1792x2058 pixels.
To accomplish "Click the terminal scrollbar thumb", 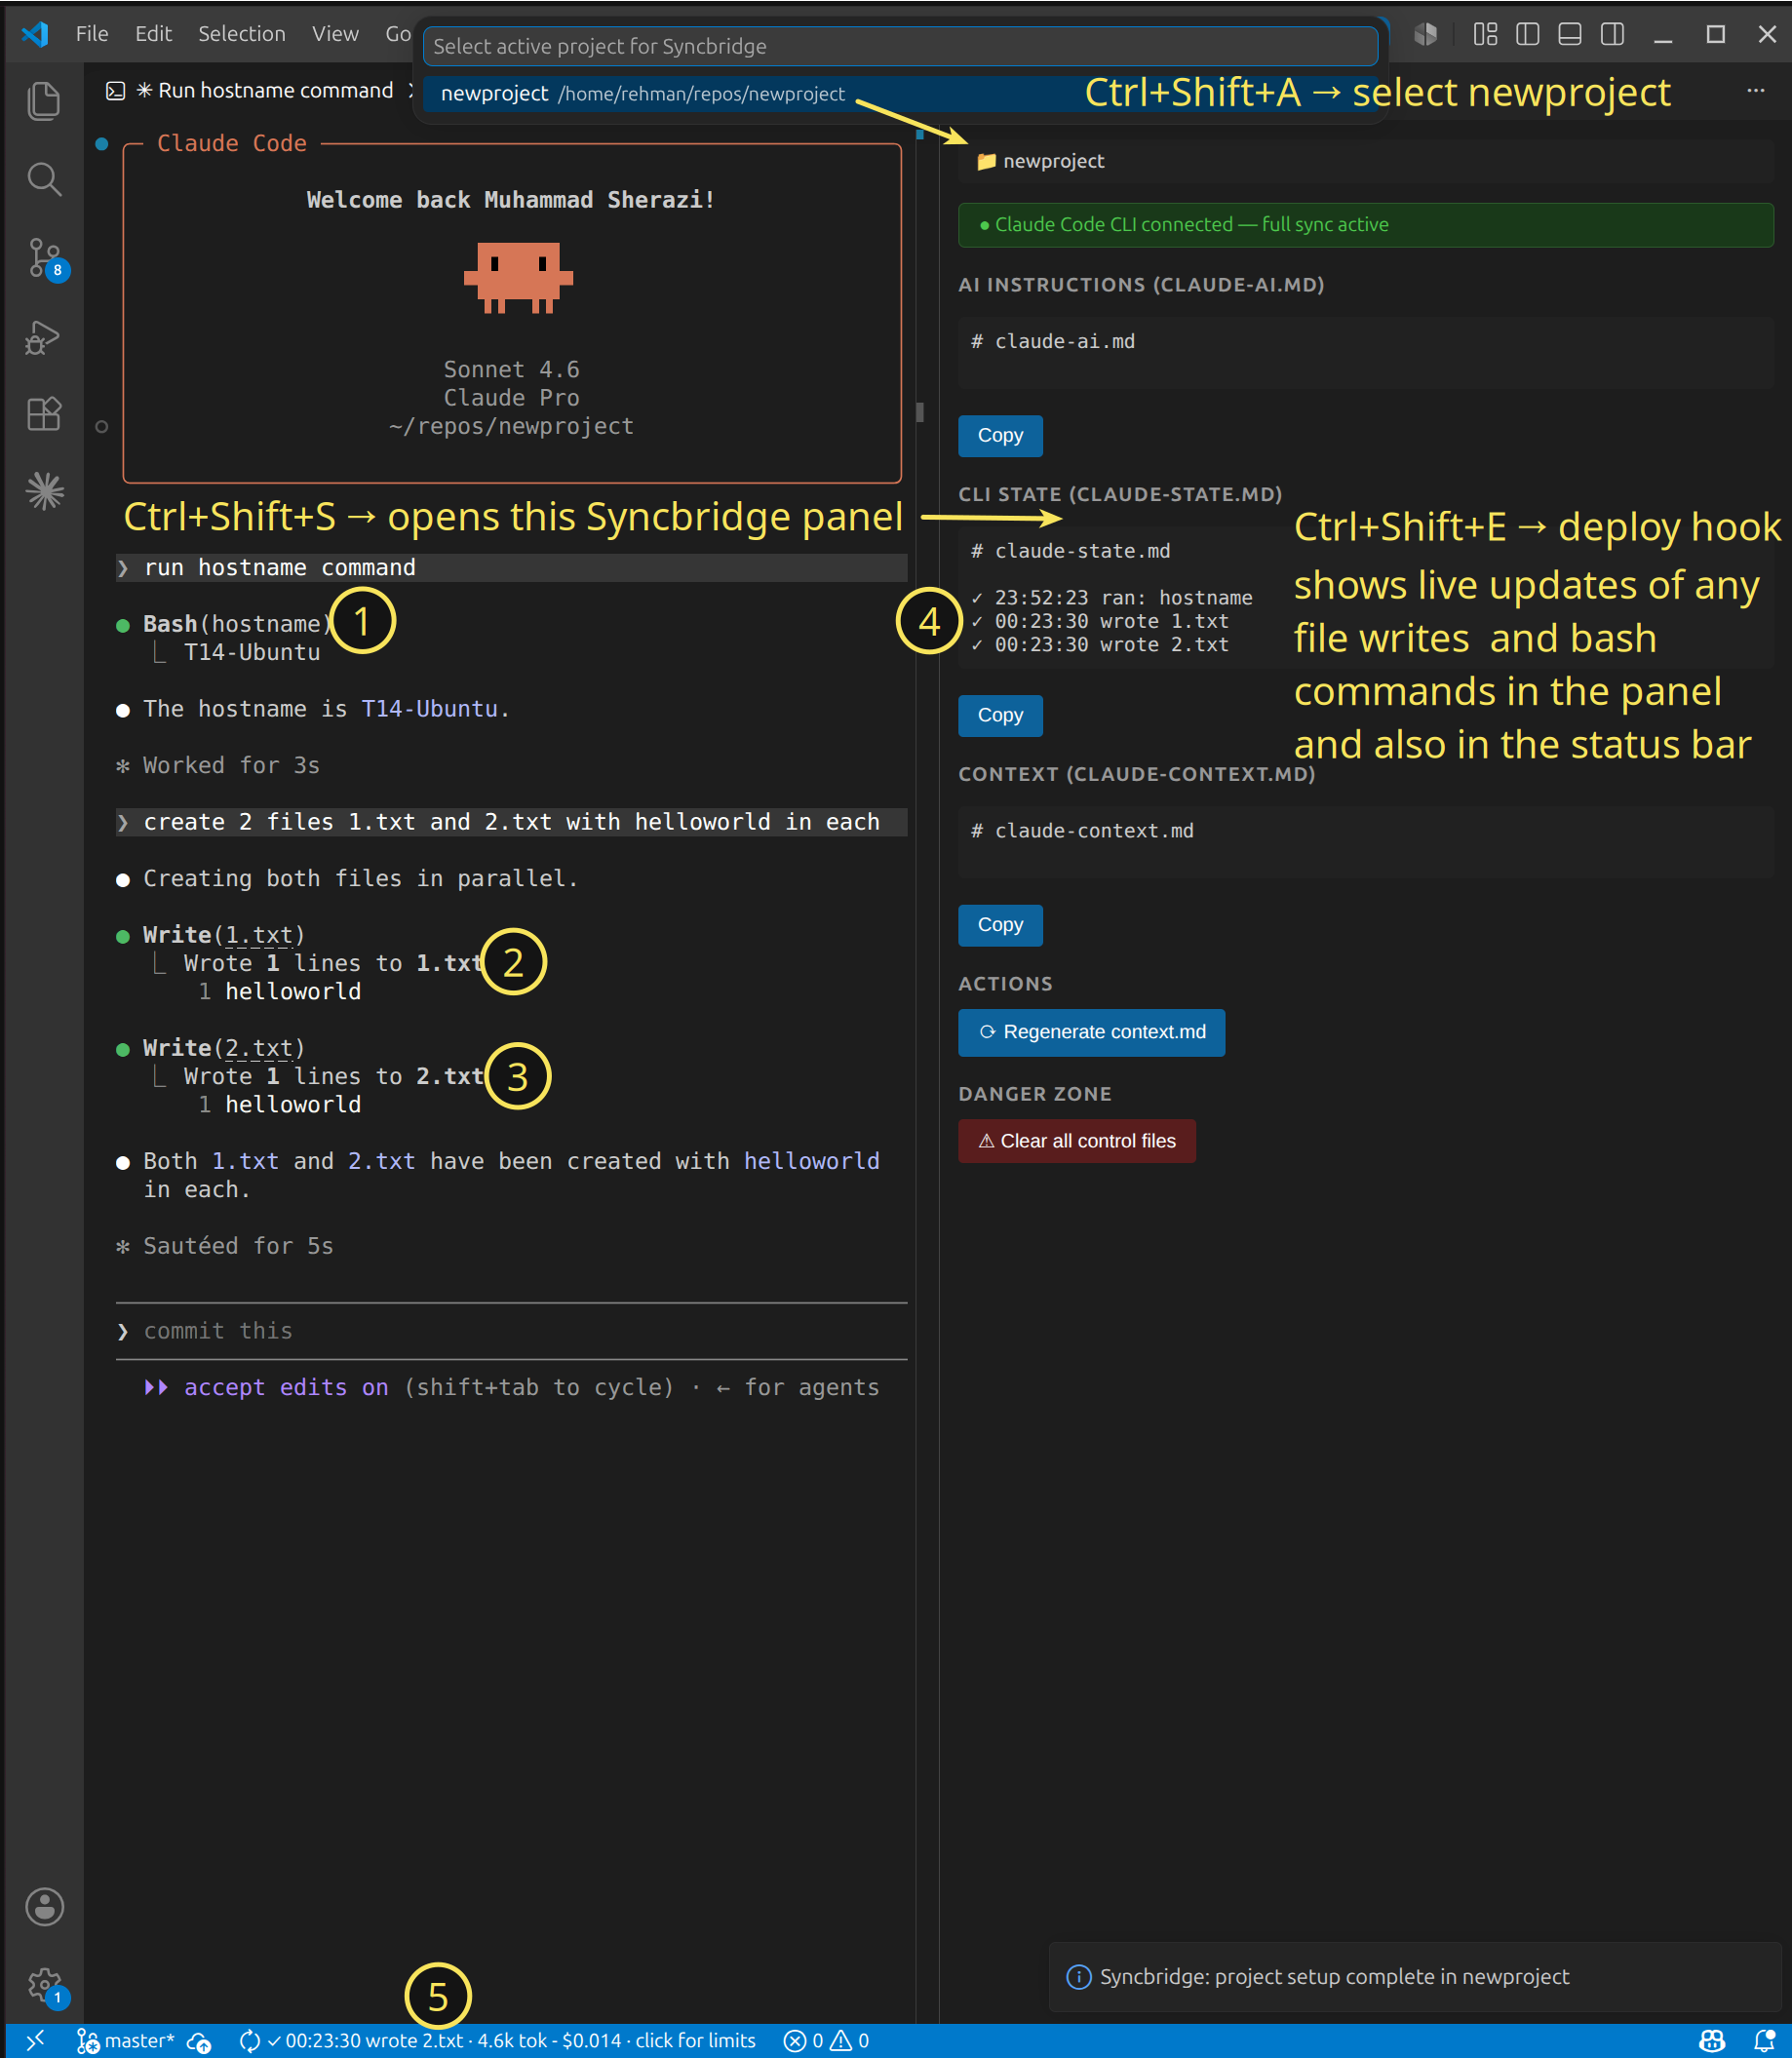I will [919, 411].
